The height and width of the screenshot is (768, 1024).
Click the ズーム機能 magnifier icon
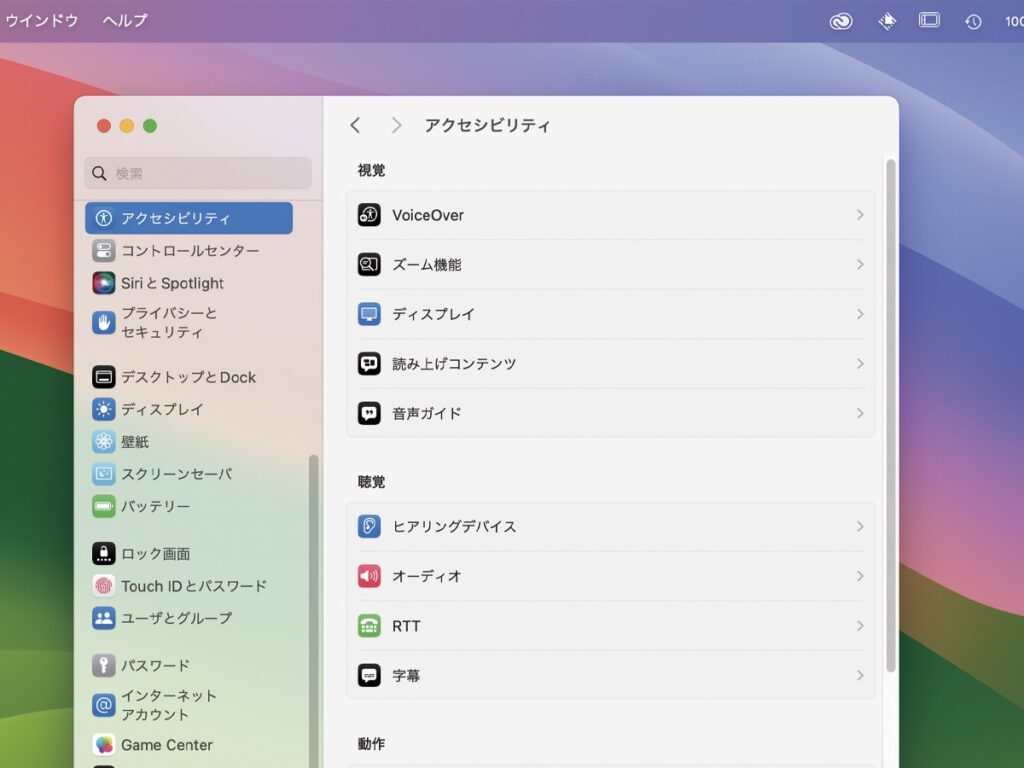tap(369, 264)
